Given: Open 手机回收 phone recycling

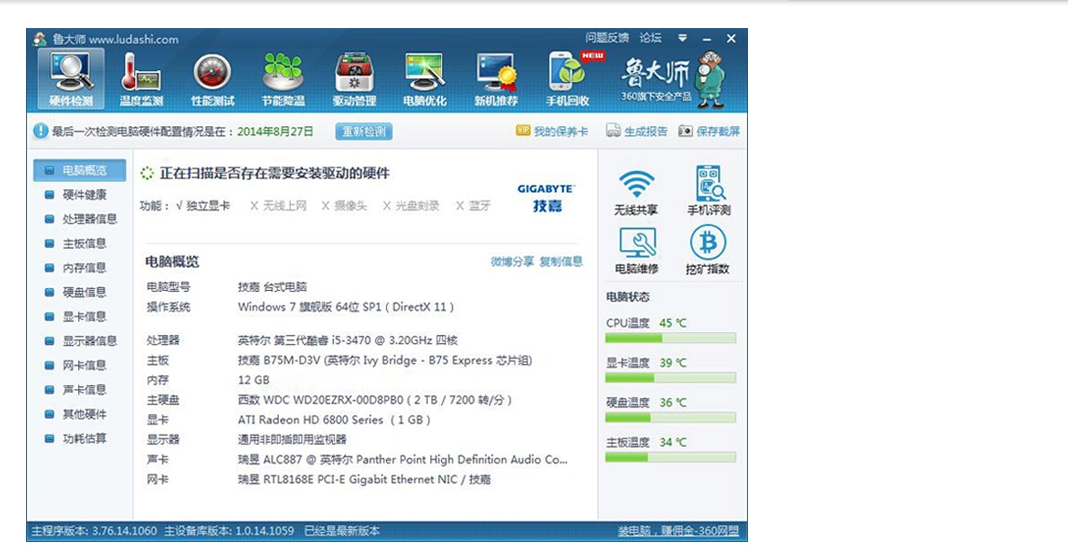Looking at the screenshot, I should pos(568,79).
